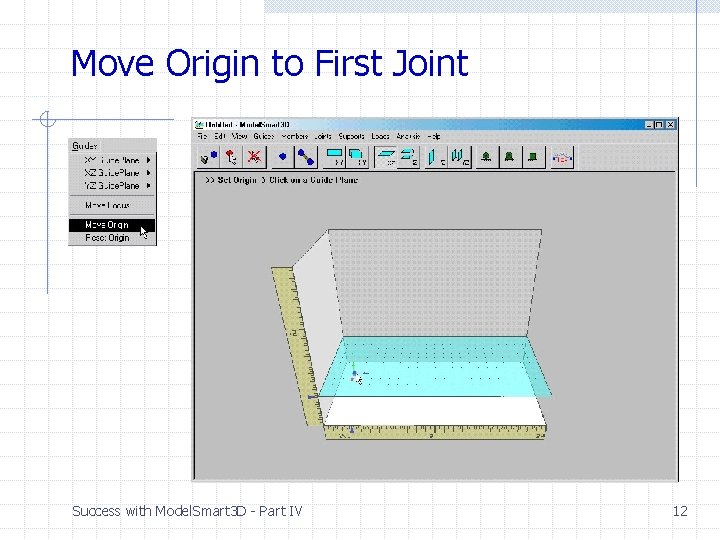Click the horizontal yellow ruler
Image resolution: width=720 pixels, height=540 pixels.
tap(435, 432)
